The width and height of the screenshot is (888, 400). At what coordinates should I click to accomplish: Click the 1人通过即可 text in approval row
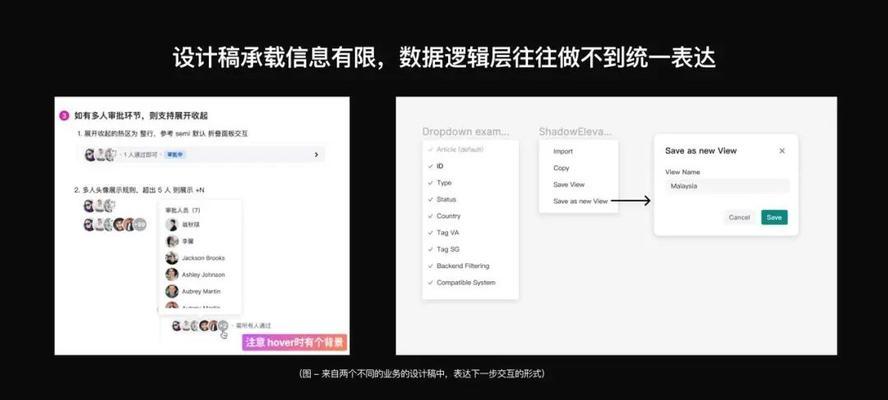(x=140, y=154)
